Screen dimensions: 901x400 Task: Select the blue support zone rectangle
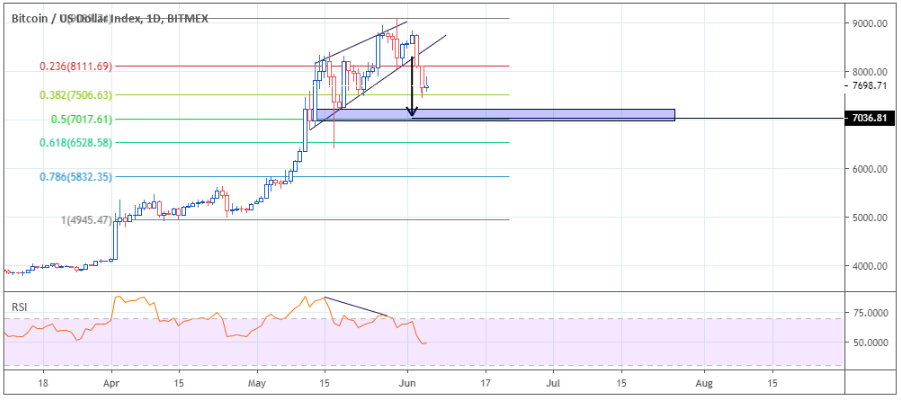coord(495,115)
